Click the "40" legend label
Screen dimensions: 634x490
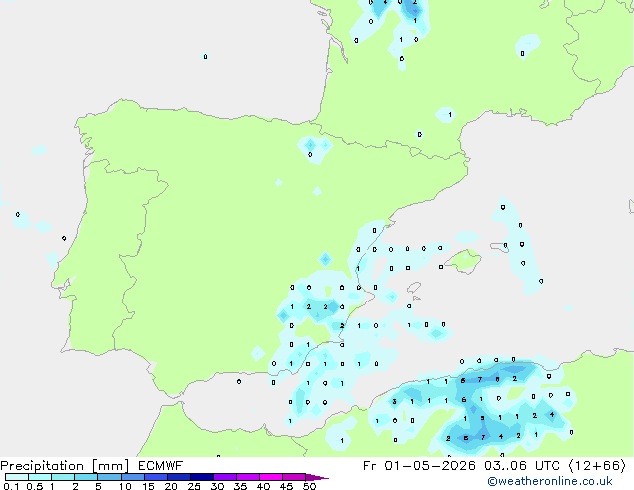[263, 486]
